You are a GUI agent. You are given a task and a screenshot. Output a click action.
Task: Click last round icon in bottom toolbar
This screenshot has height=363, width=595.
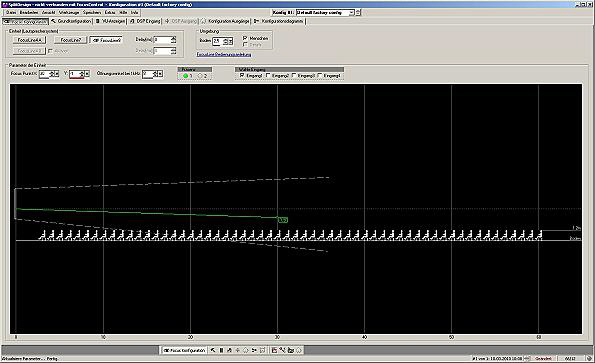coord(299,350)
